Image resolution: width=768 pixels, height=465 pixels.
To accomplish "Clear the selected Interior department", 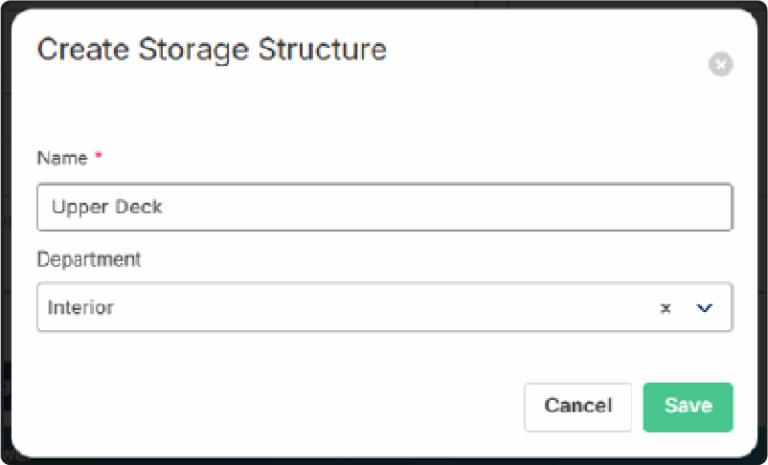I will click(x=665, y=308).
